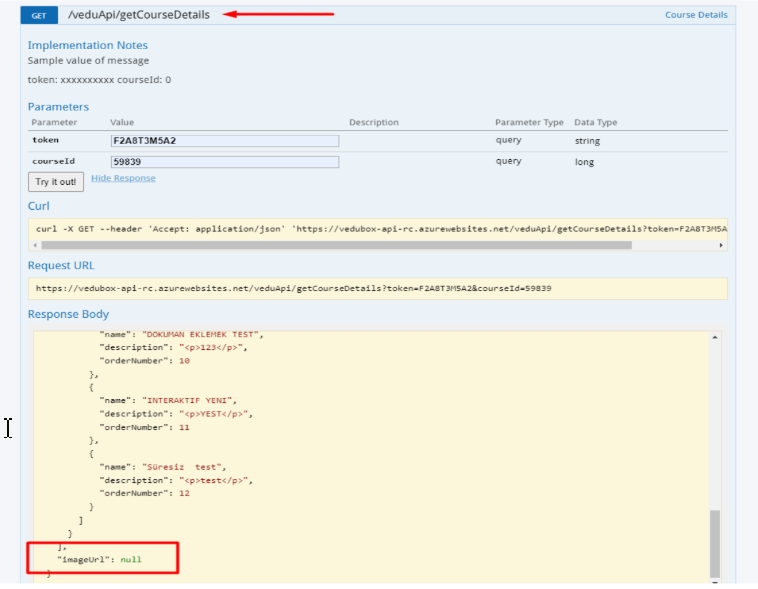This screenshot has width=758, height=589.
Task: Open the Course Details link
Action: pyautogui.click(x=696, y=16)
